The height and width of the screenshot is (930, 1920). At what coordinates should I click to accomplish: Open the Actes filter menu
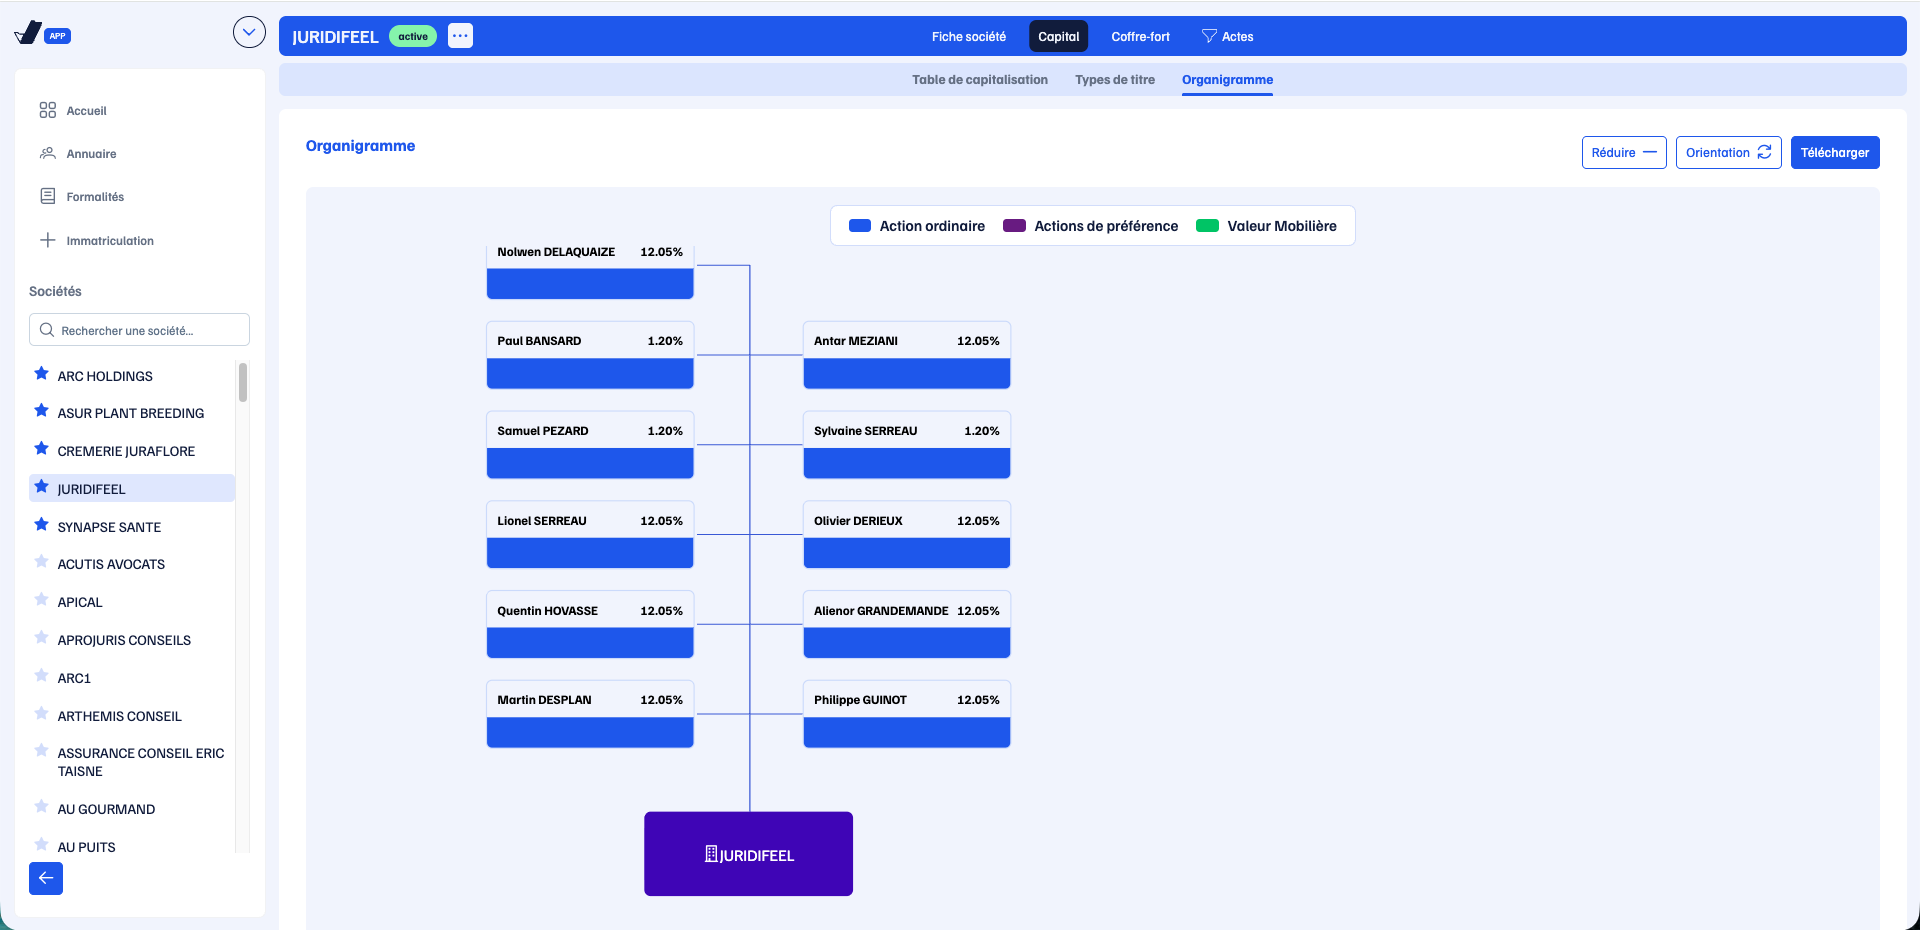[1227, 36]
